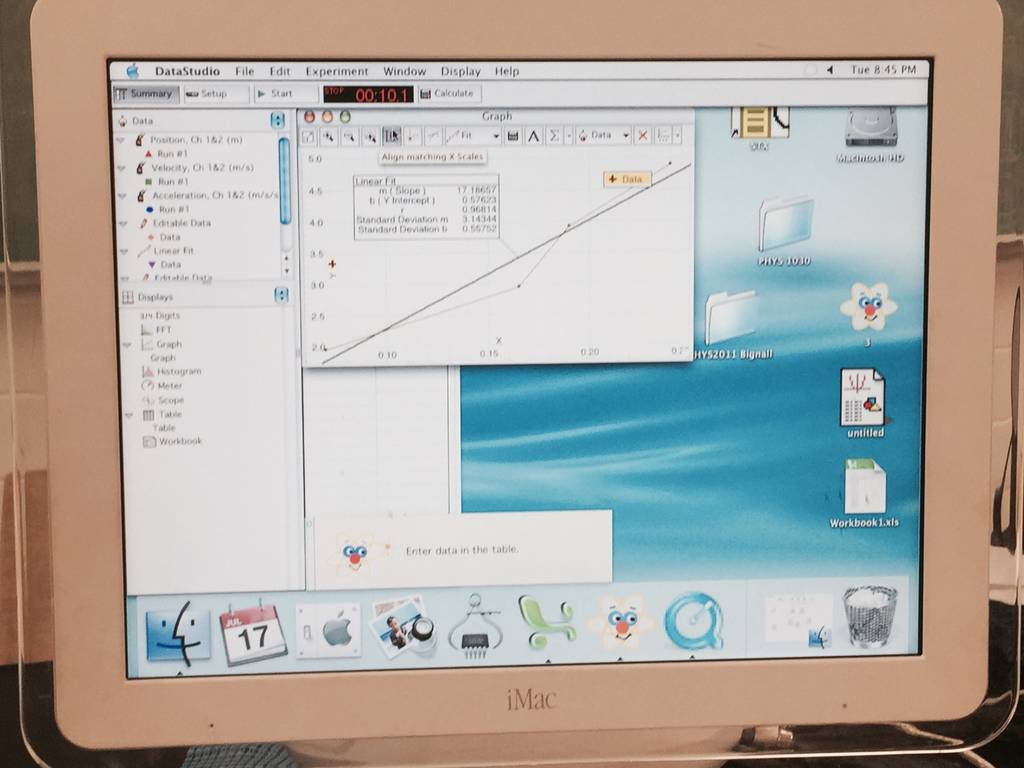Open the Experiment menu
Viewport: 1024px width, 768px height.
coord(336,71)
